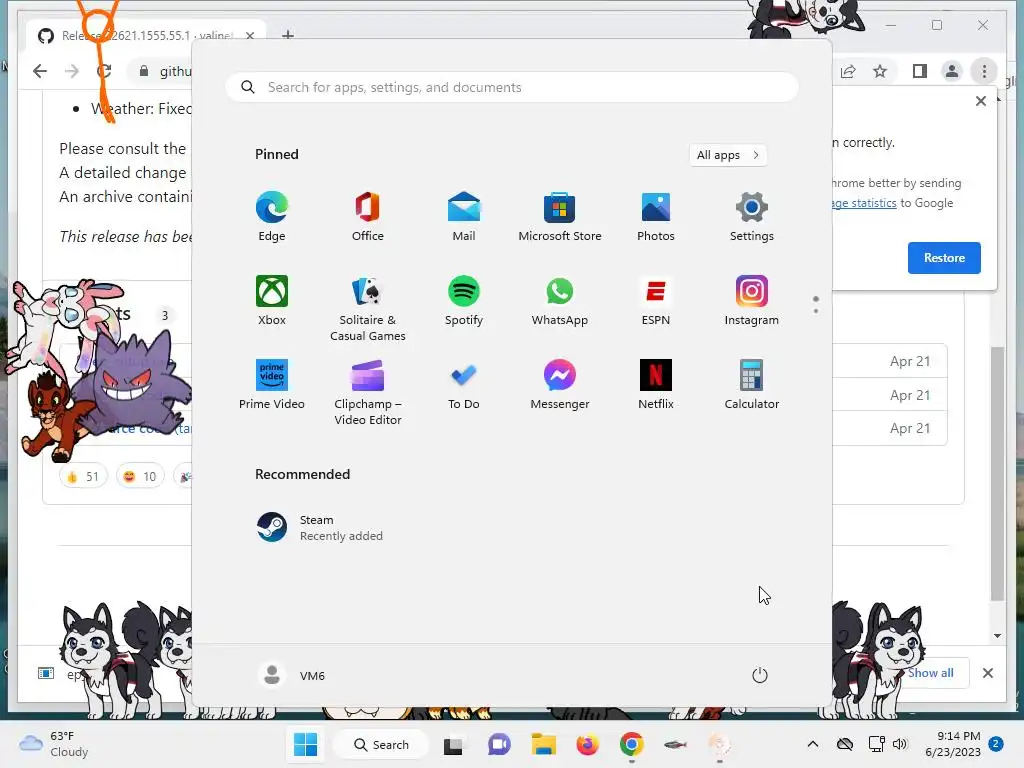
Task: Select the GitHub Release tab
Action: tap(147, 35)
